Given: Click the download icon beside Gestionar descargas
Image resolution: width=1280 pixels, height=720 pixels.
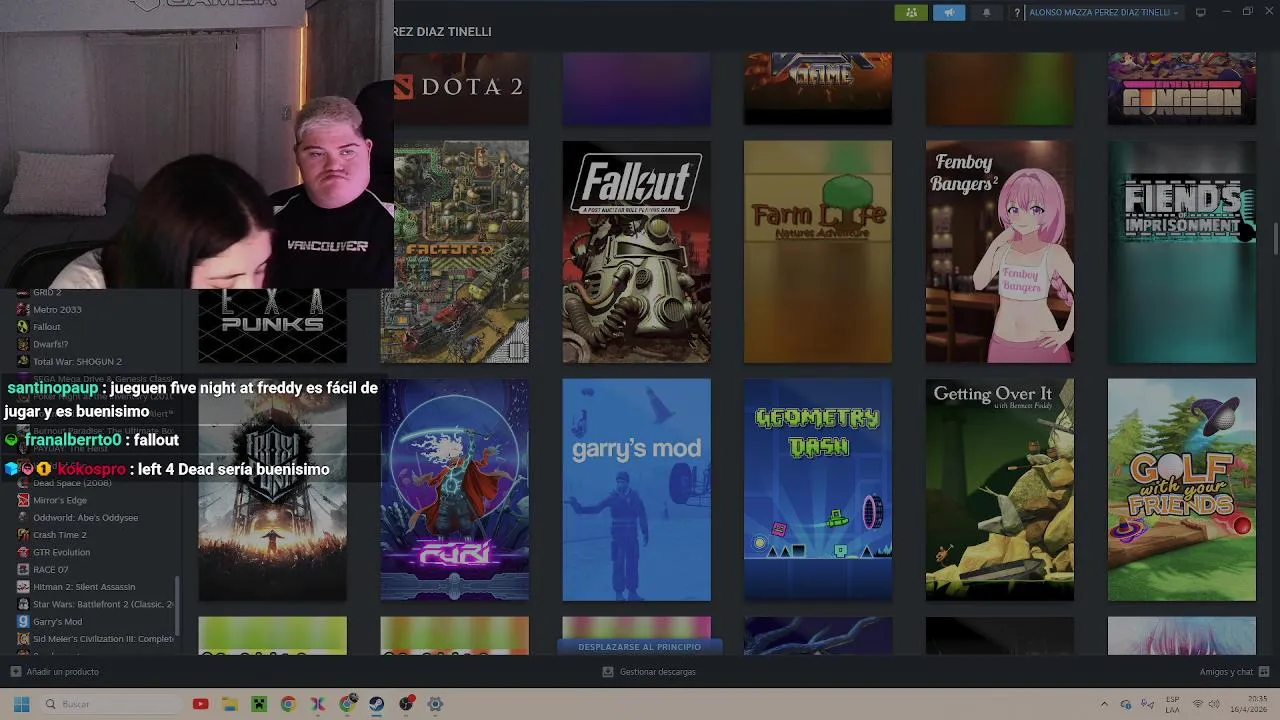Looking at the screenshot, I should click(607, 672).
